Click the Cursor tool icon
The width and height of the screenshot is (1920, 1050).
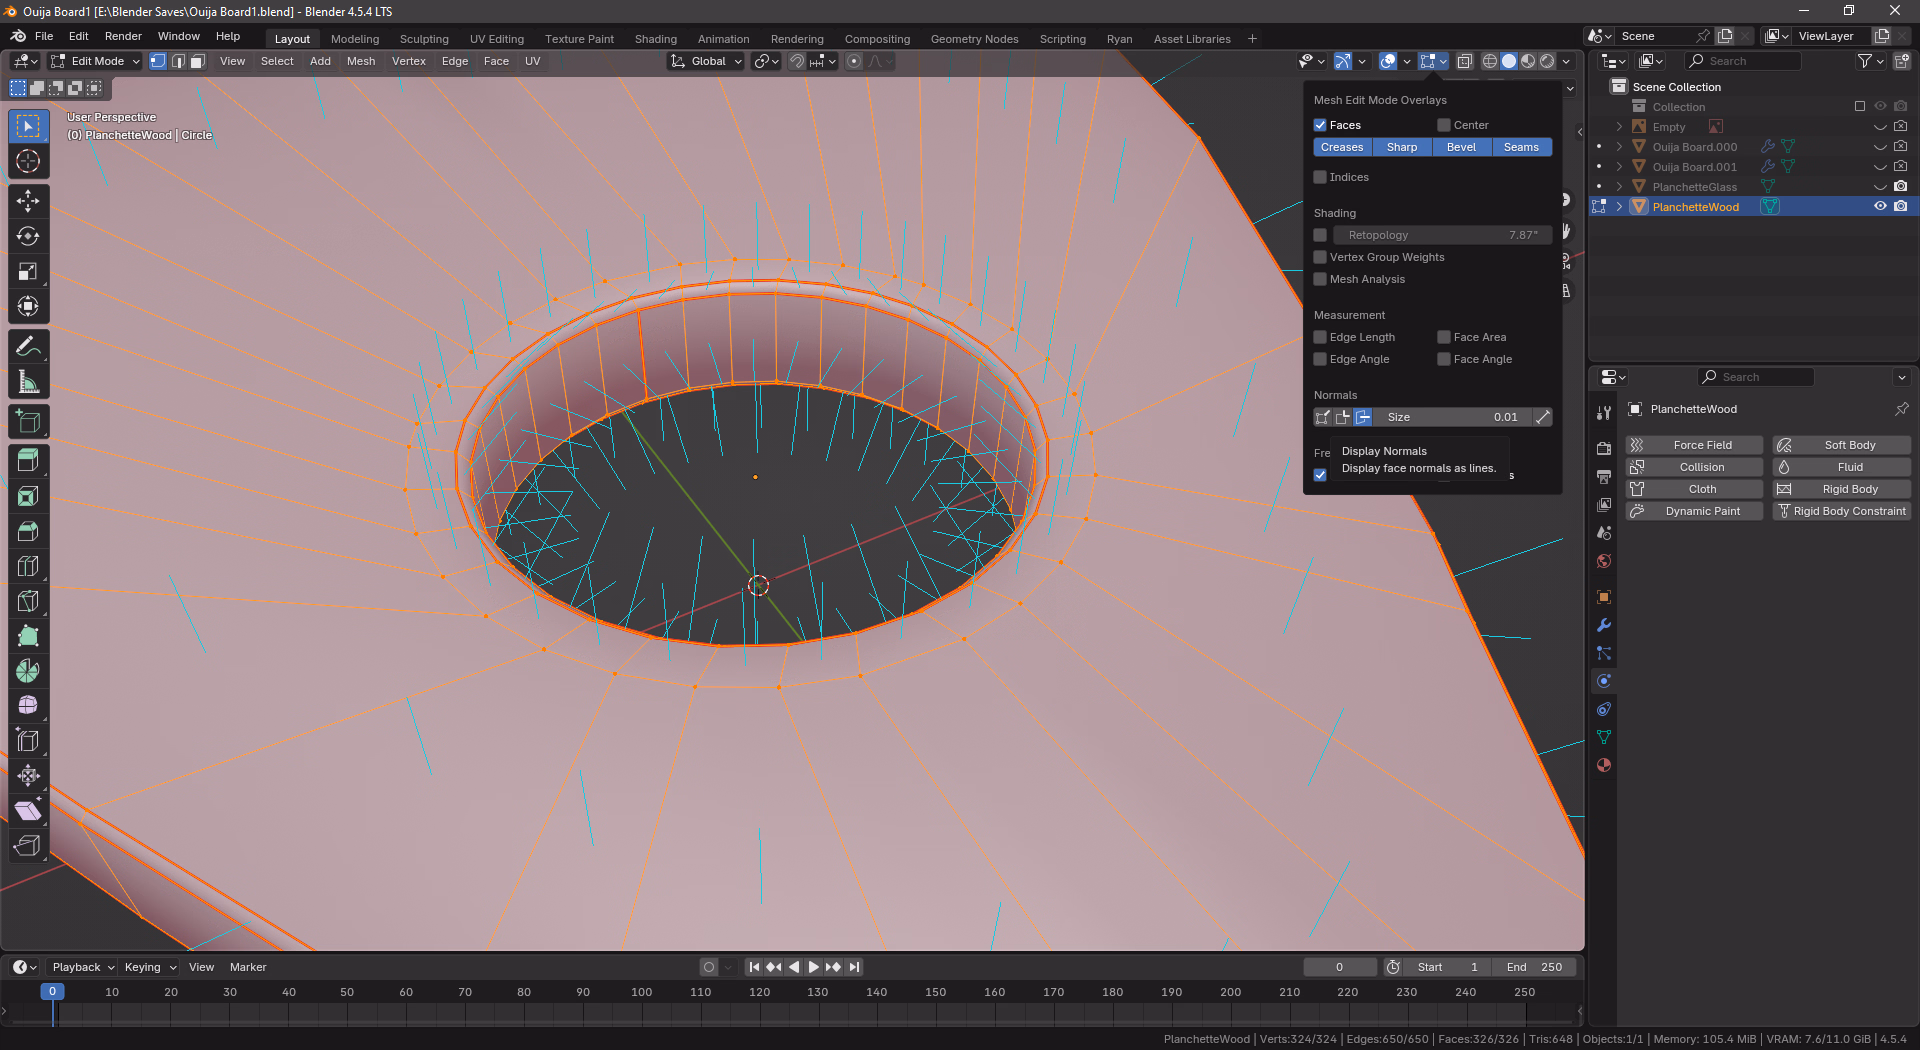point(28,161)
